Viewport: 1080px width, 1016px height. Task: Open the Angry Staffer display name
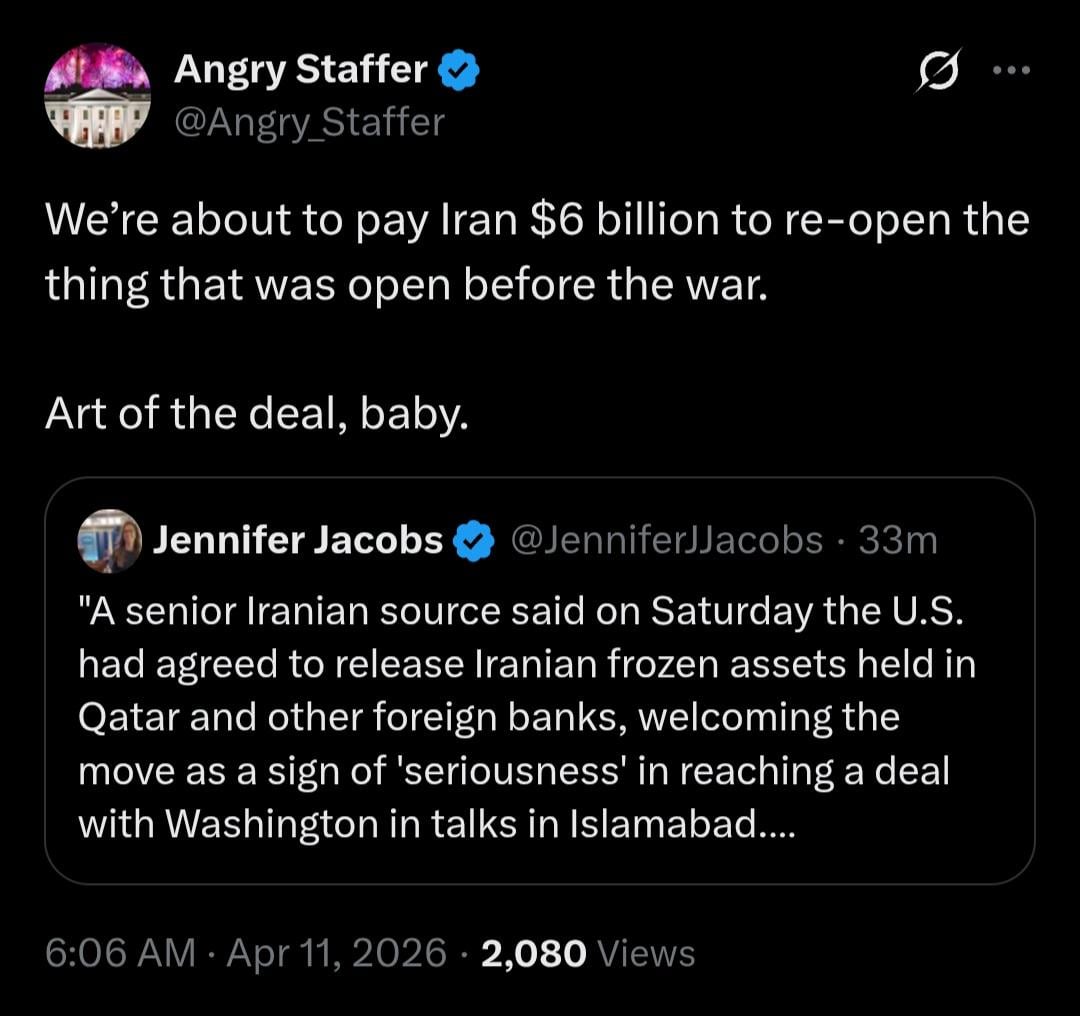coord(301,70)
